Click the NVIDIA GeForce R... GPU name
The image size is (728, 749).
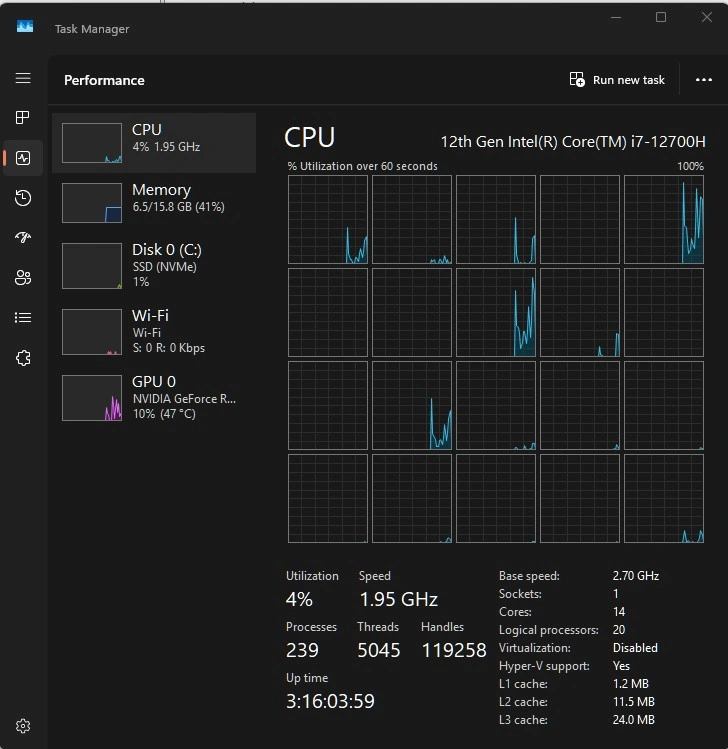pyautogui.click(x=184, y=399)
